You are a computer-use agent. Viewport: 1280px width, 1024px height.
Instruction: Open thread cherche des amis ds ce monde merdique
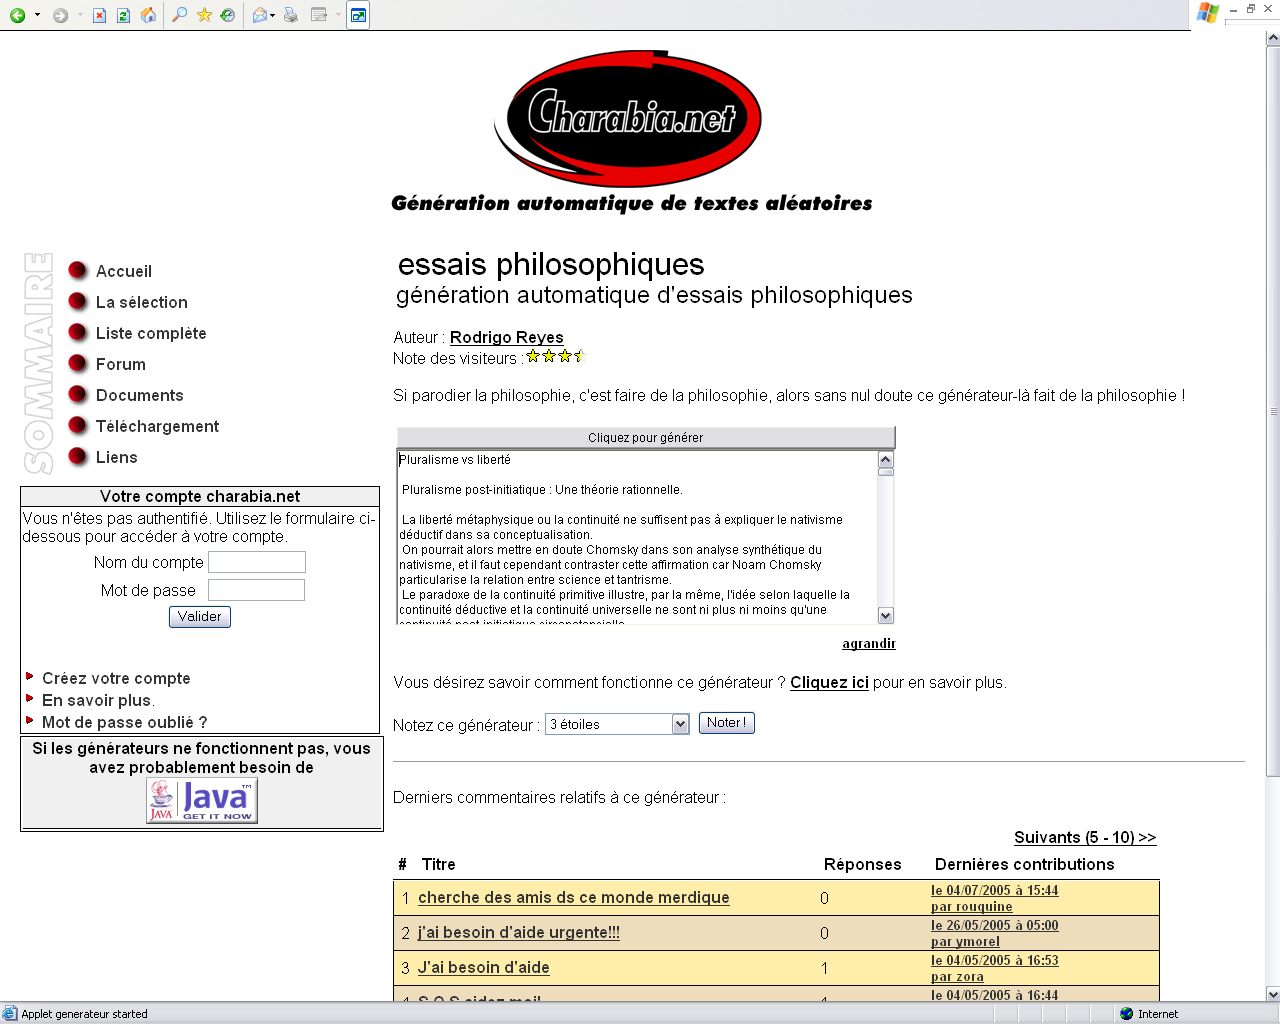tap(574, 897)
